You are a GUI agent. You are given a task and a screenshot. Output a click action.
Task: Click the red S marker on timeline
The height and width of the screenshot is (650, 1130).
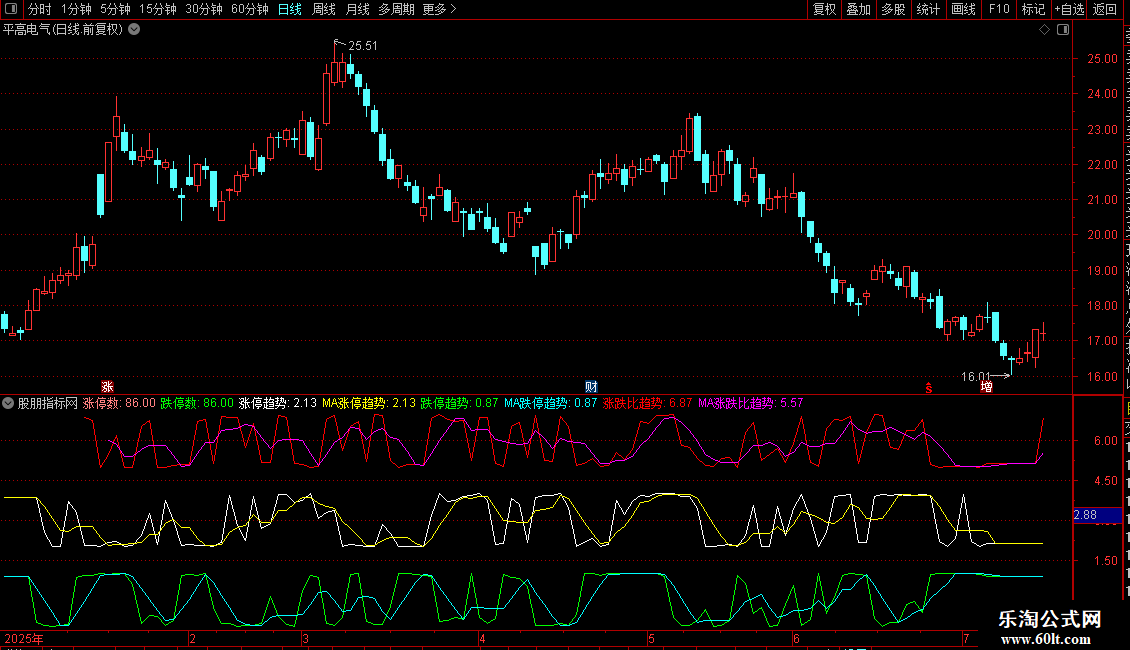click(x=929, y=388)
